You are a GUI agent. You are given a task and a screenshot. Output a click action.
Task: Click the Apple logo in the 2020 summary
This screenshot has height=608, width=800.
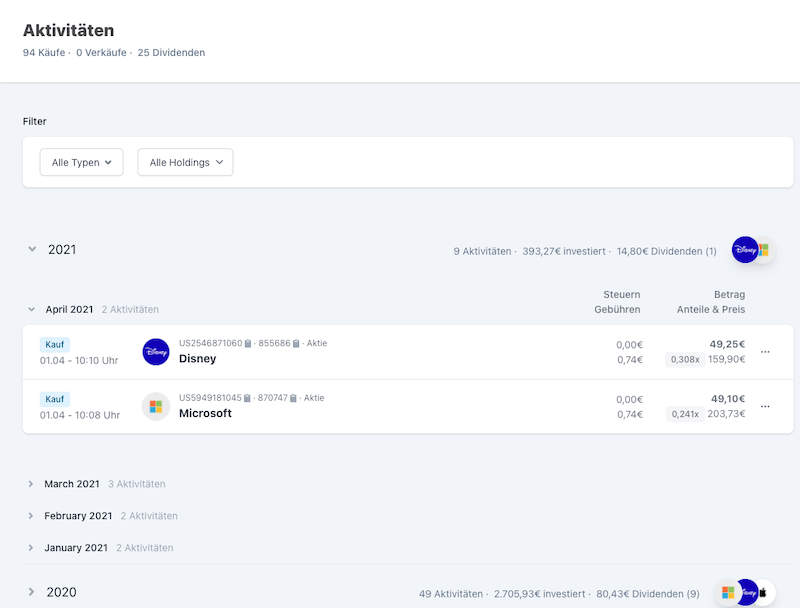[762, 593]
